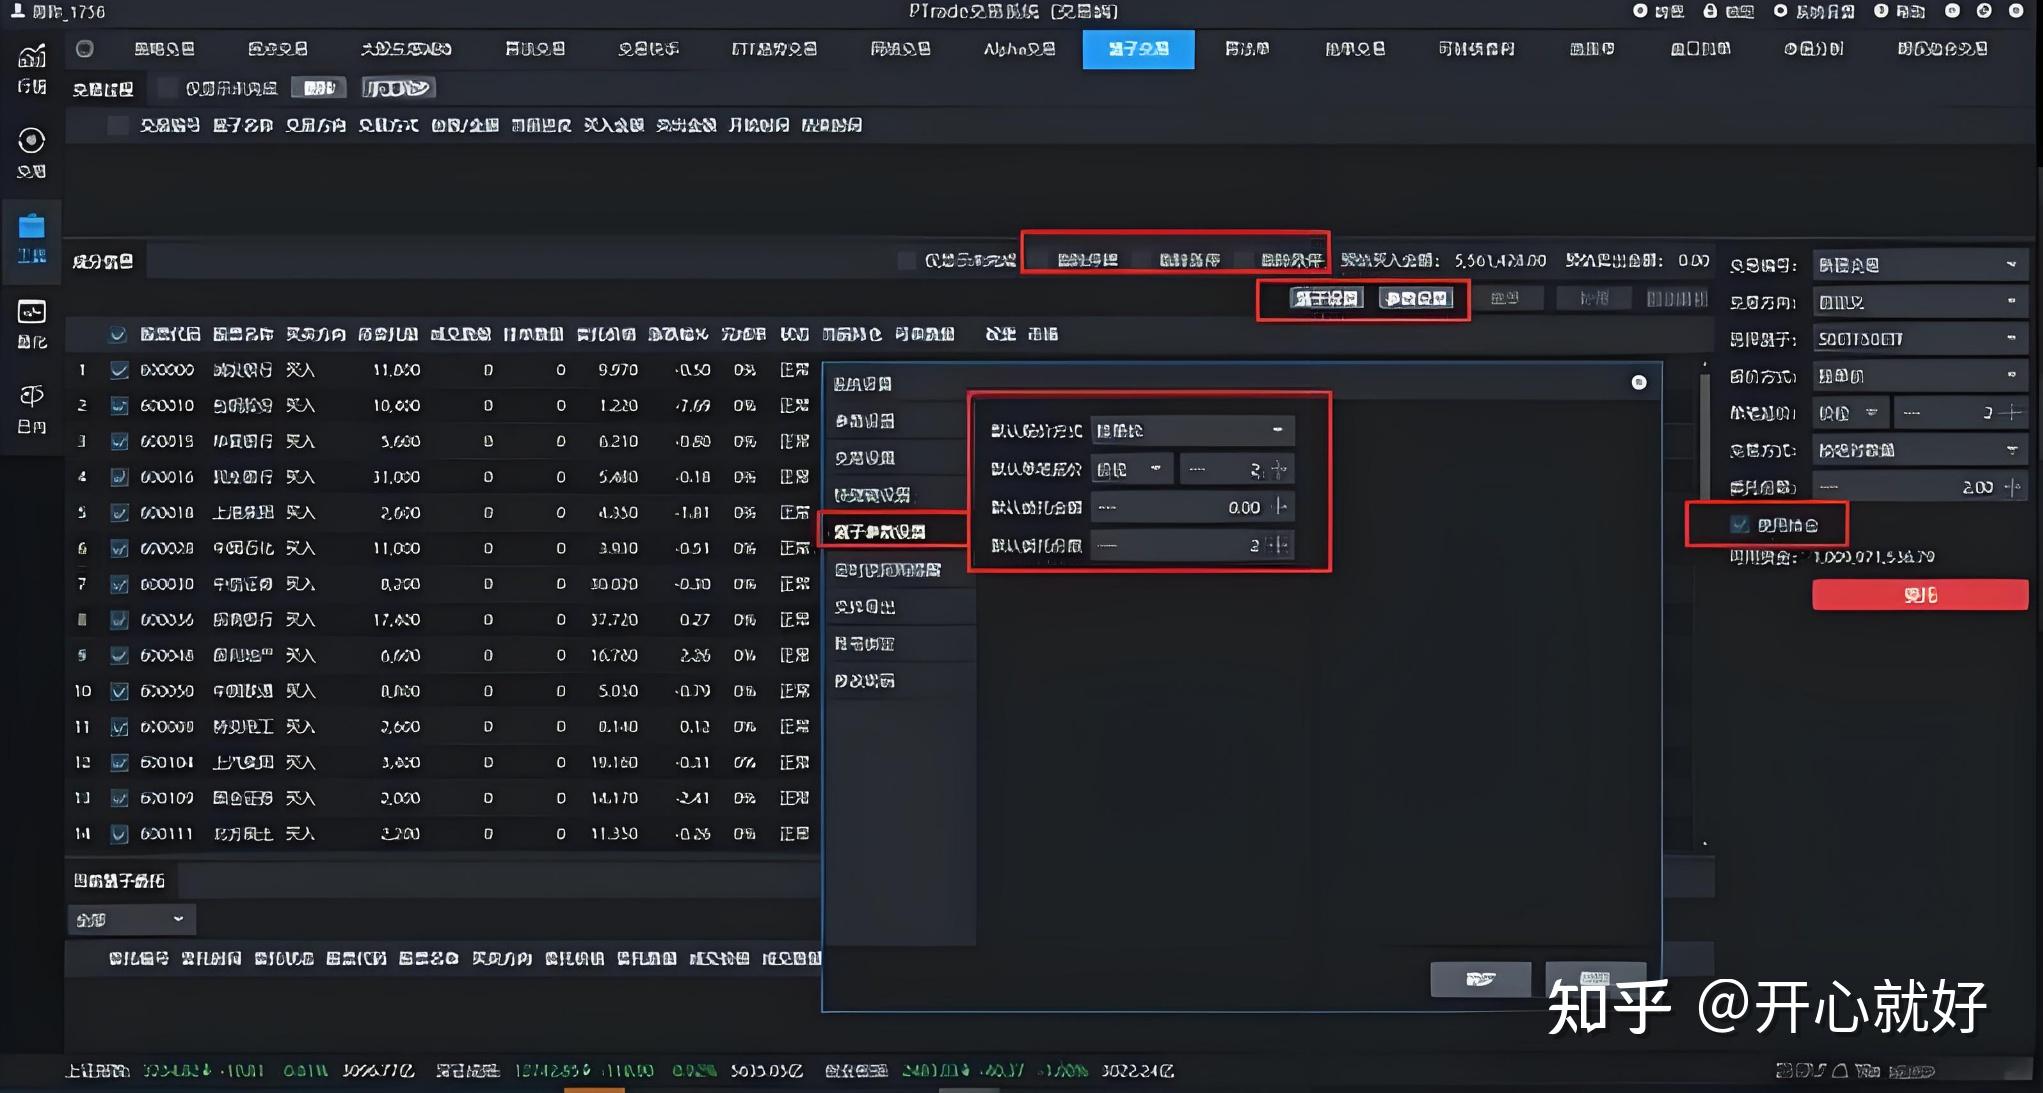Toggle the select-all checkbox in stock table header
The height and width of the screenshot is (1093, 2043).
pos(118,334)
